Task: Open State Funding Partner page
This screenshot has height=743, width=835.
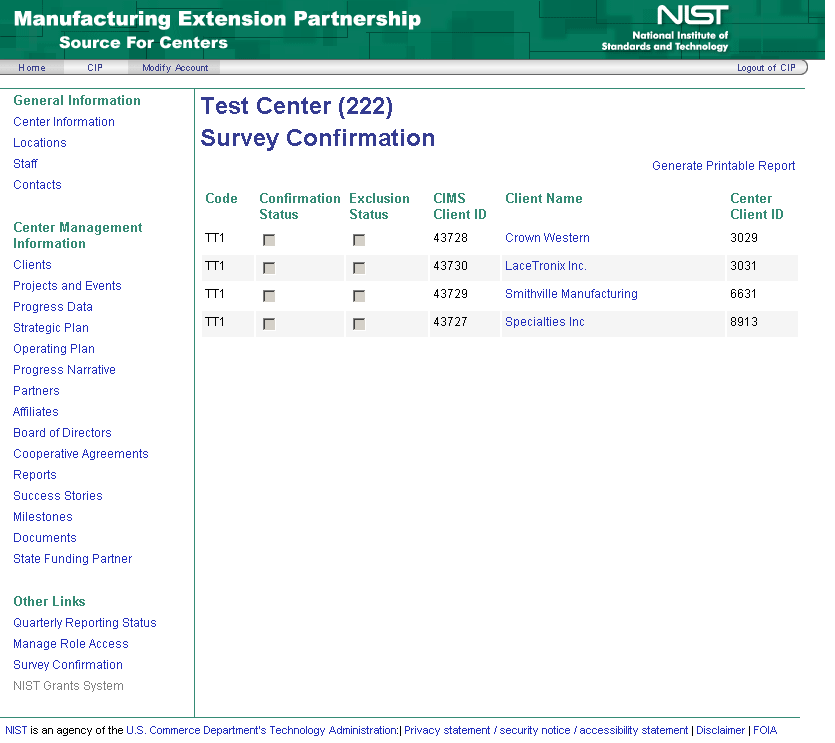Action: click(73, 559)
